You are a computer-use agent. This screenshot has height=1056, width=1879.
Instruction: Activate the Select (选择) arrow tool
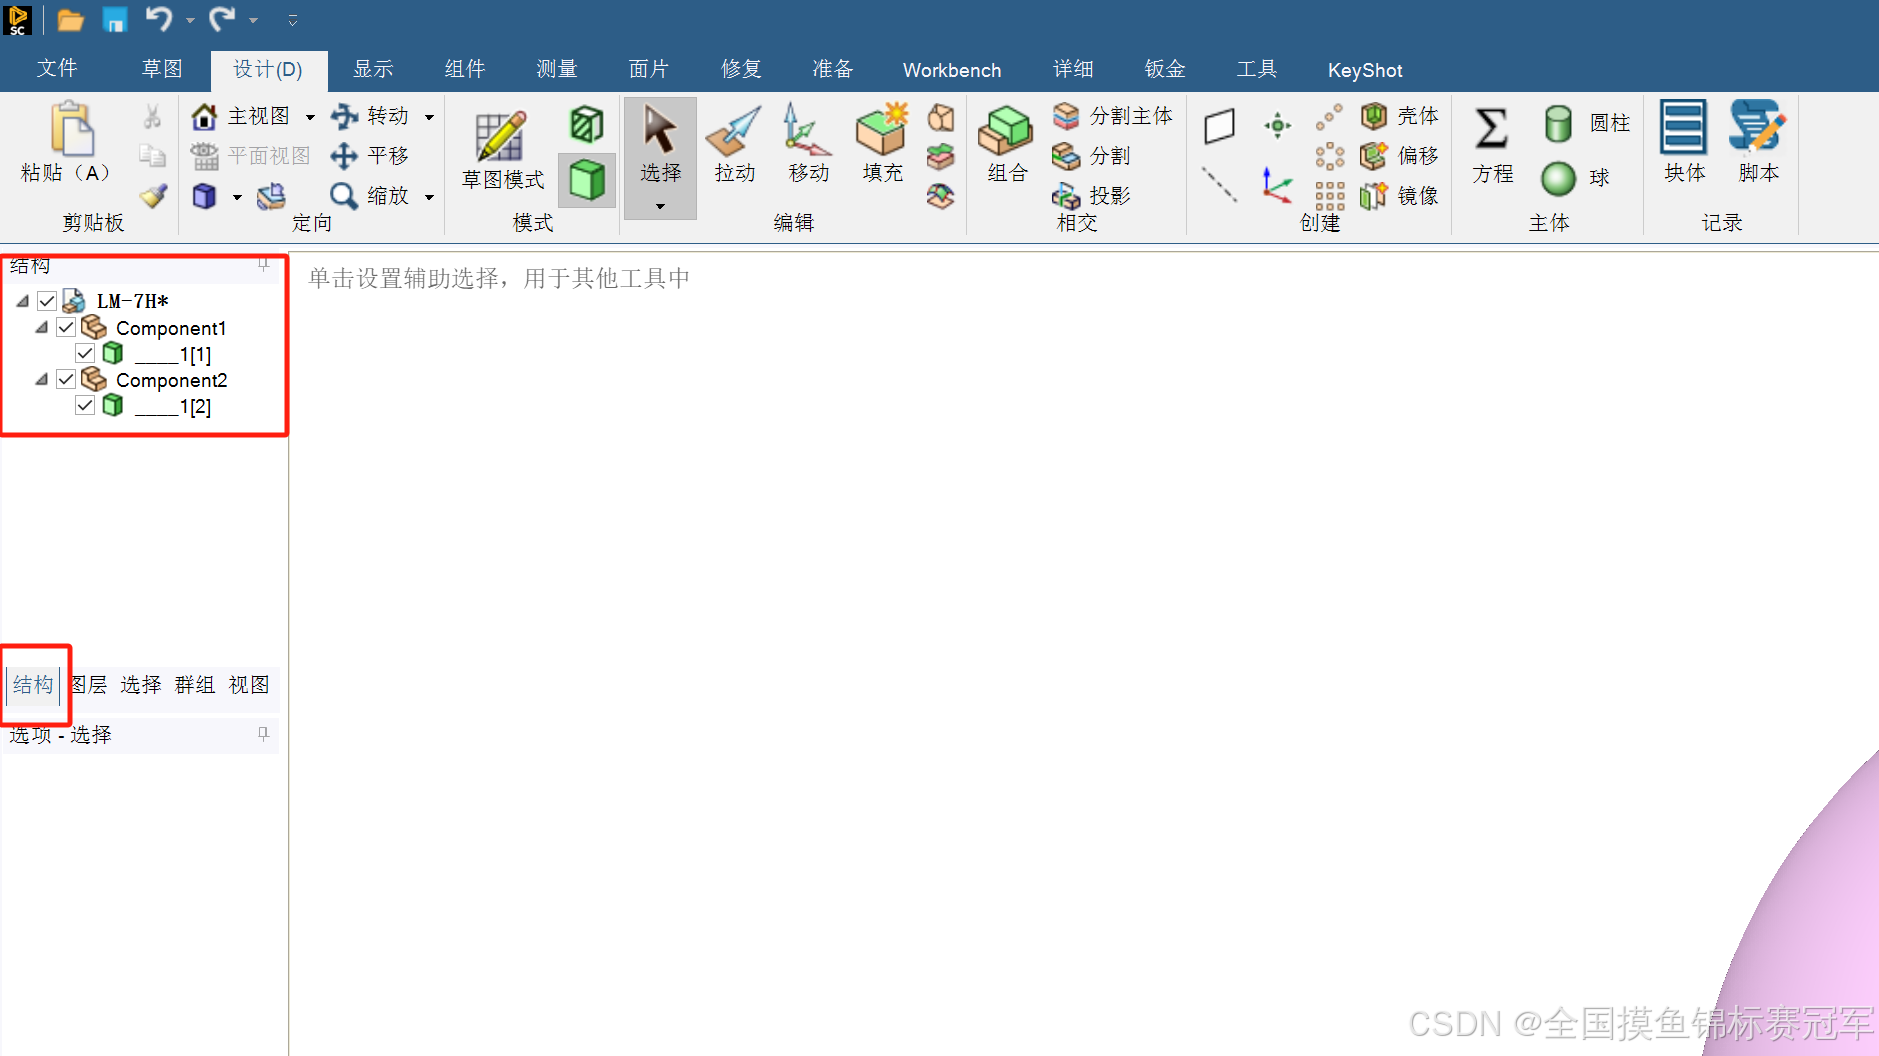pos(660,145)
